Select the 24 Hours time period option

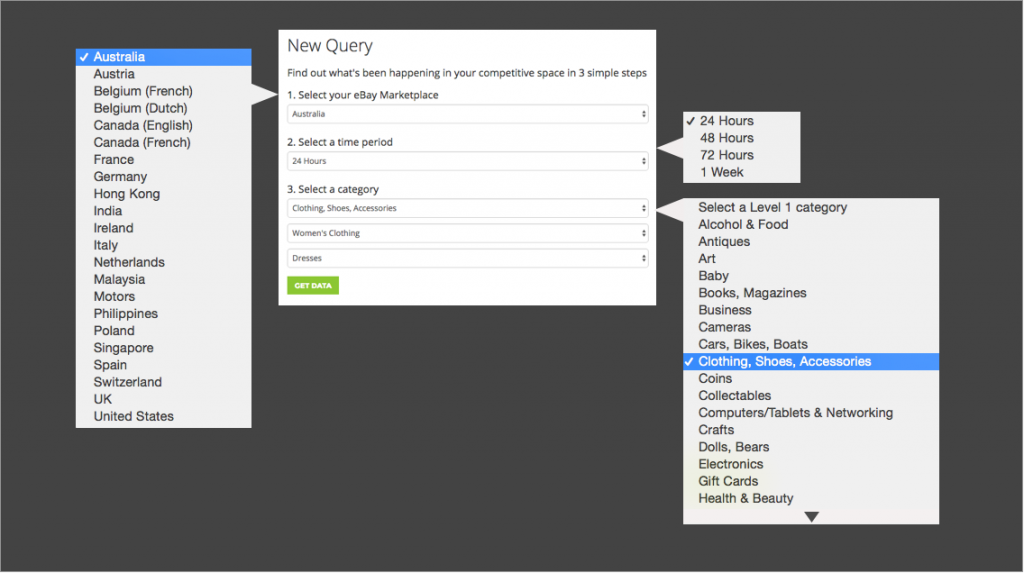click(x=741, y=121)
